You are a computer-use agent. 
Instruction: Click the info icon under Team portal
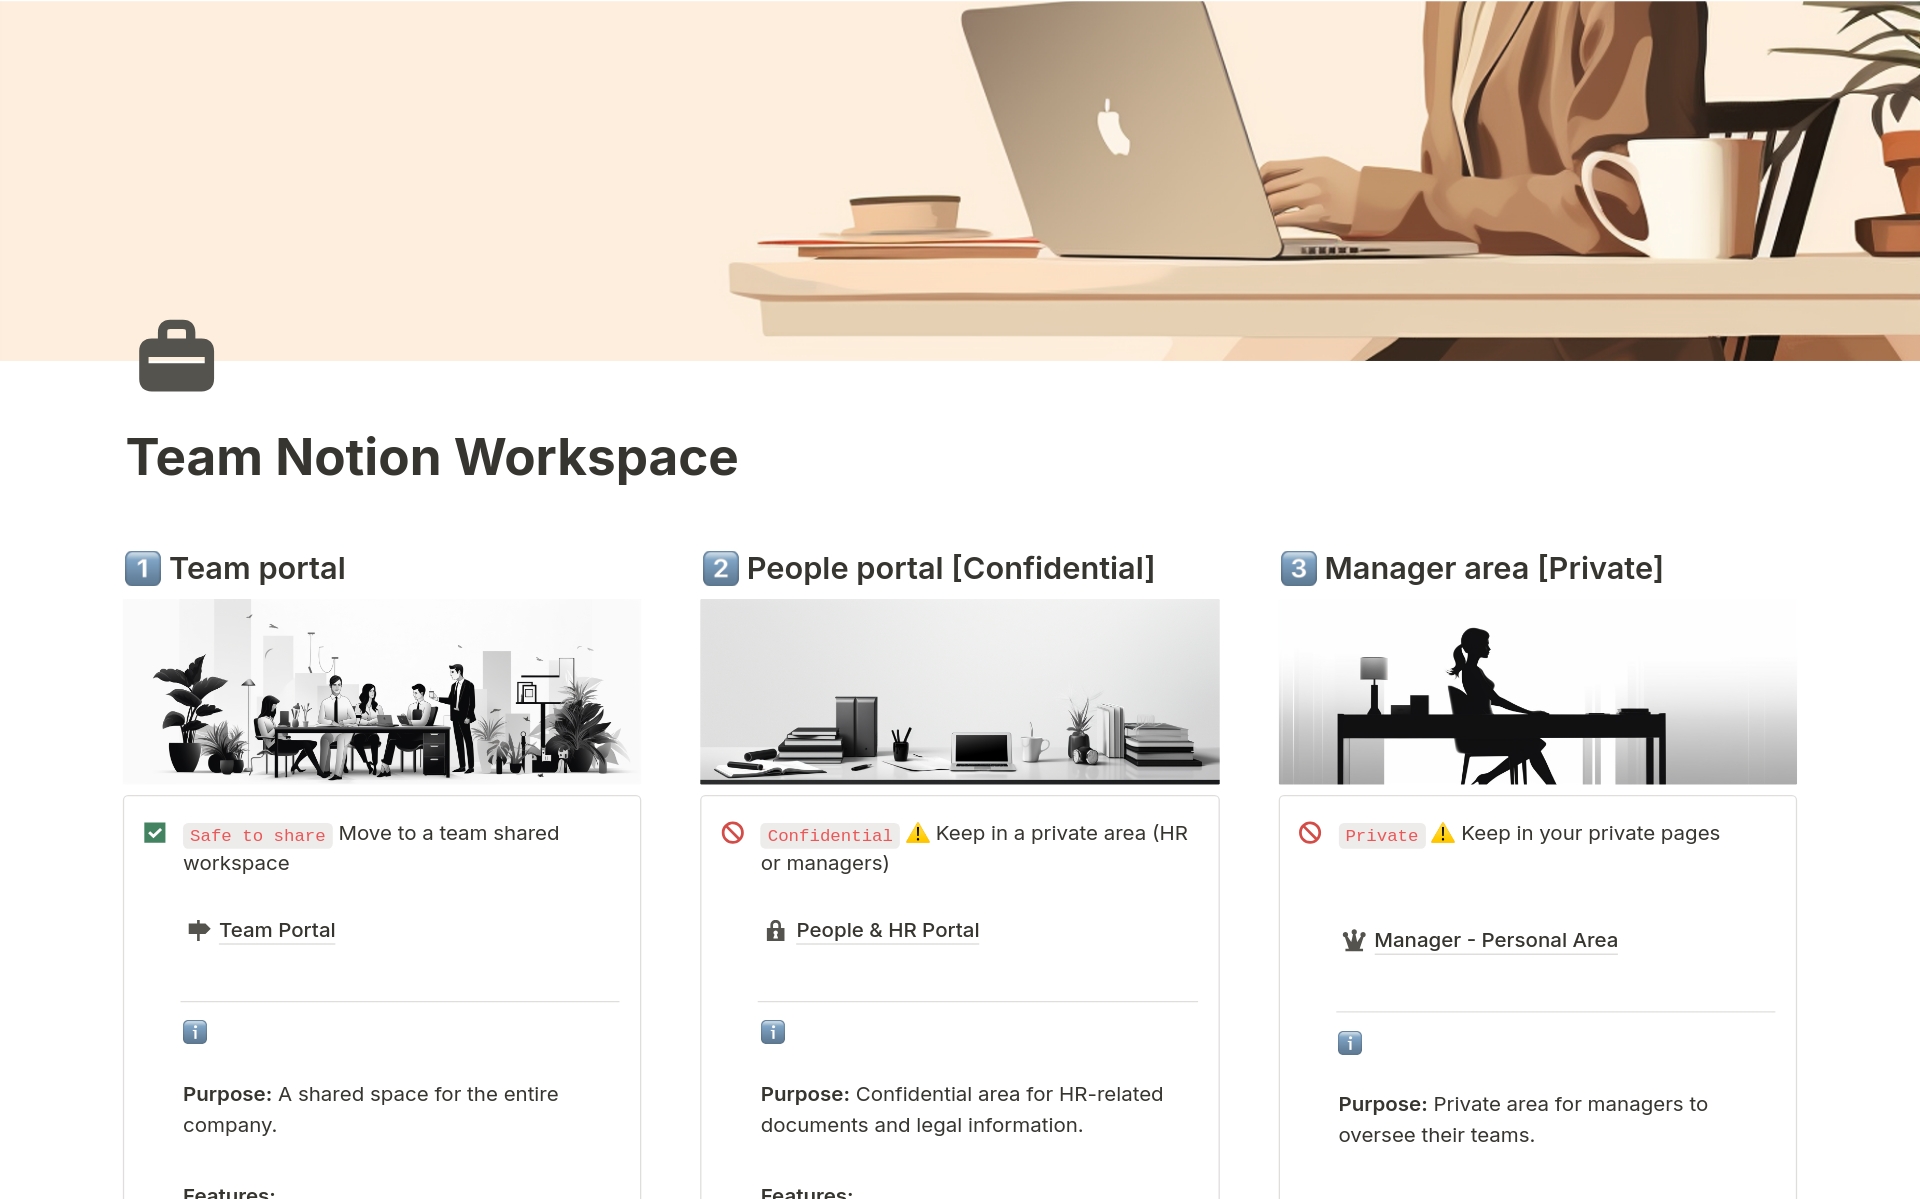(x=193, y=1032)
